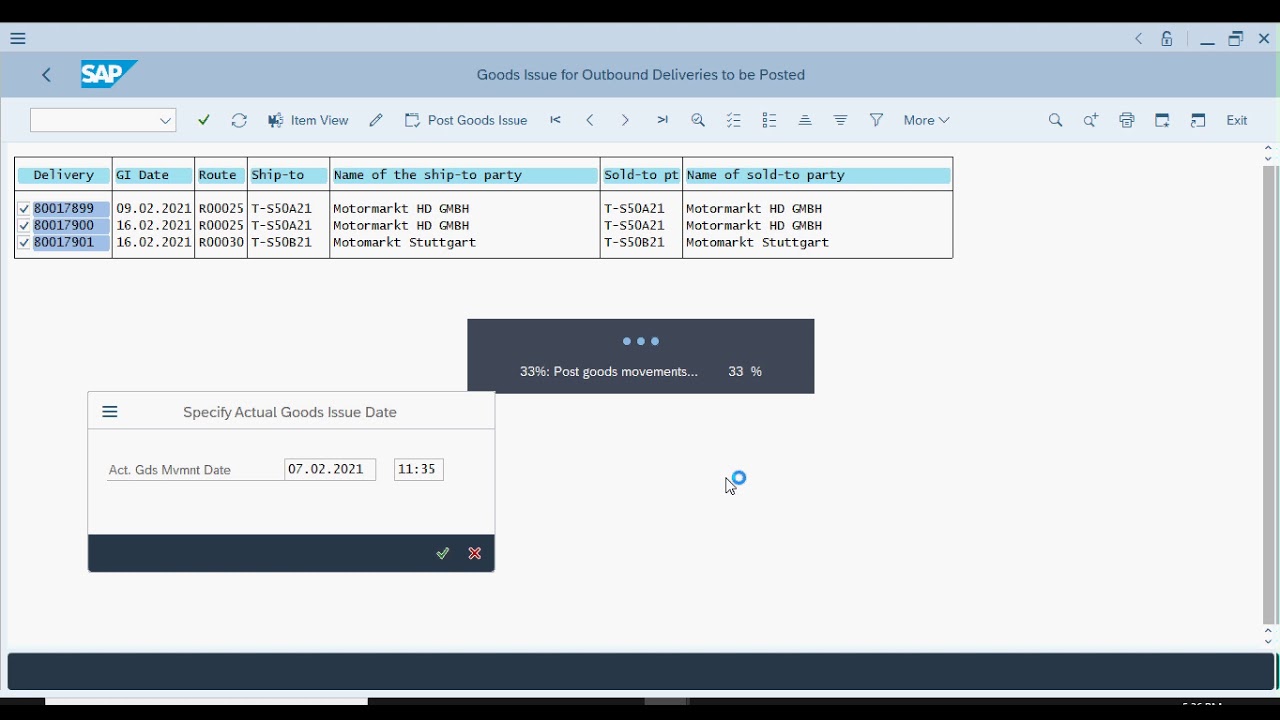This screenshot has height=720, width=1280.
Task: Jump to first page icon
Action: click(556, 120)
